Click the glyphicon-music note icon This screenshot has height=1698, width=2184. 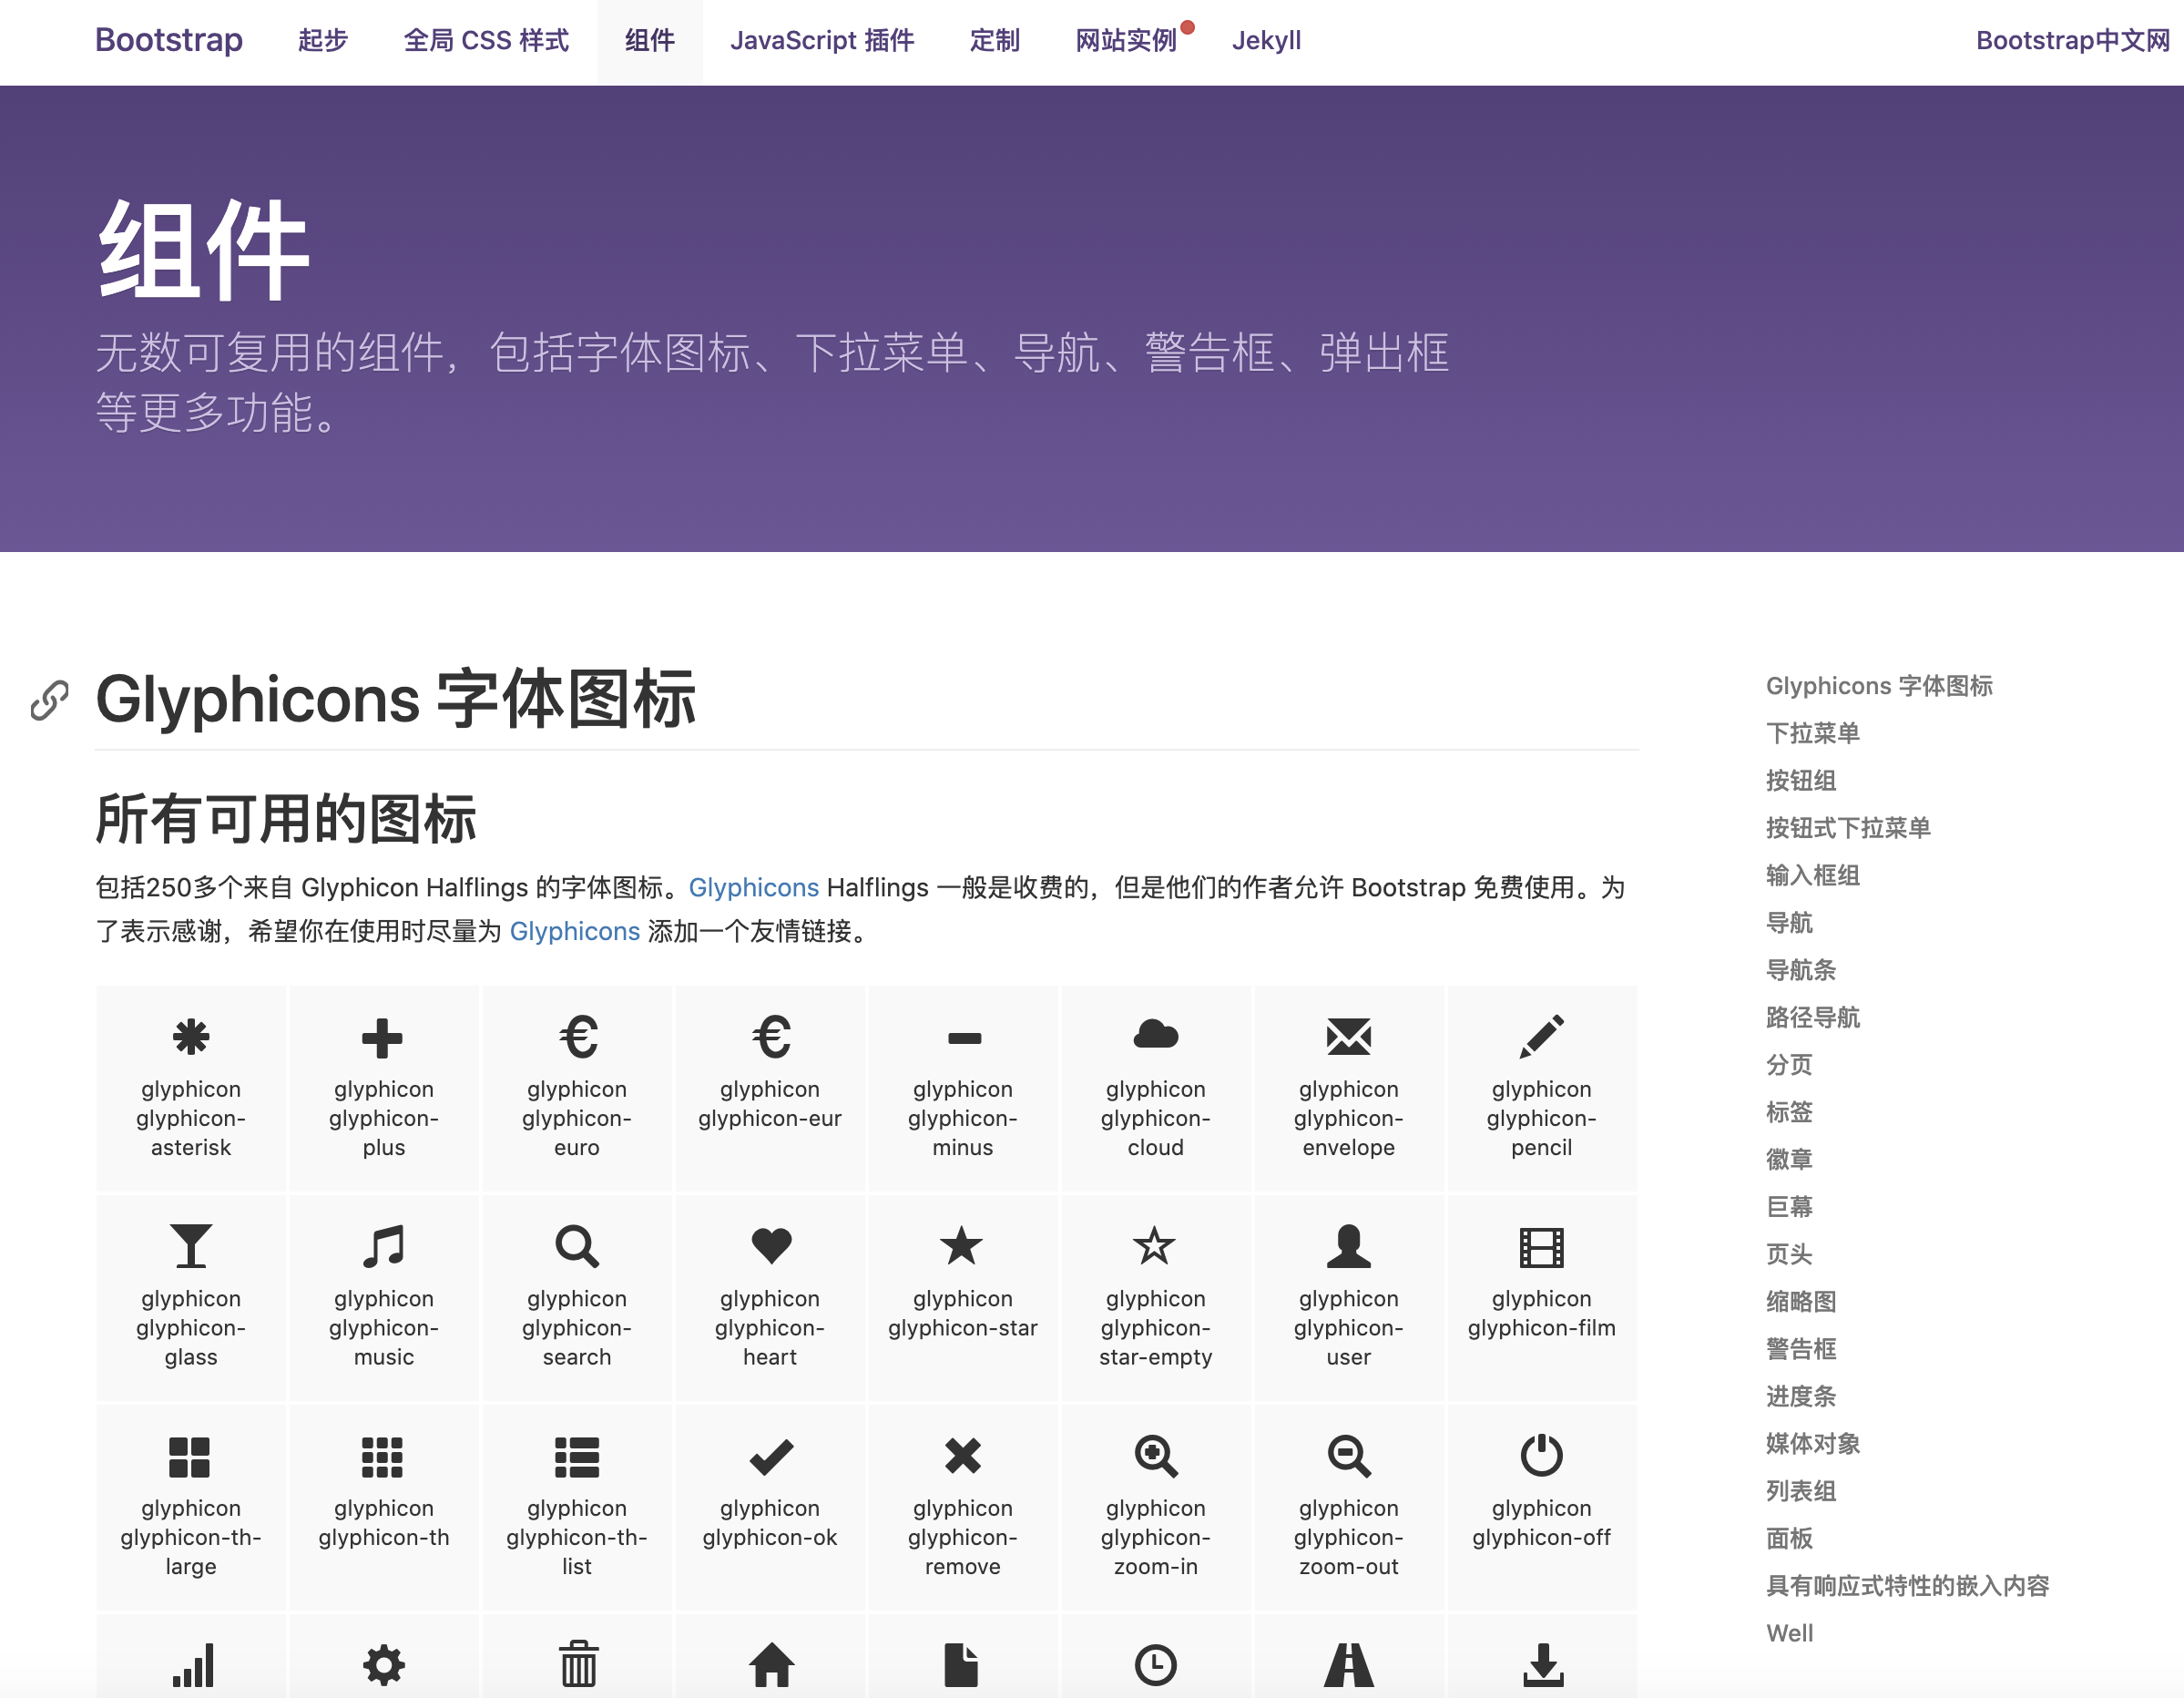point(383,1246)
